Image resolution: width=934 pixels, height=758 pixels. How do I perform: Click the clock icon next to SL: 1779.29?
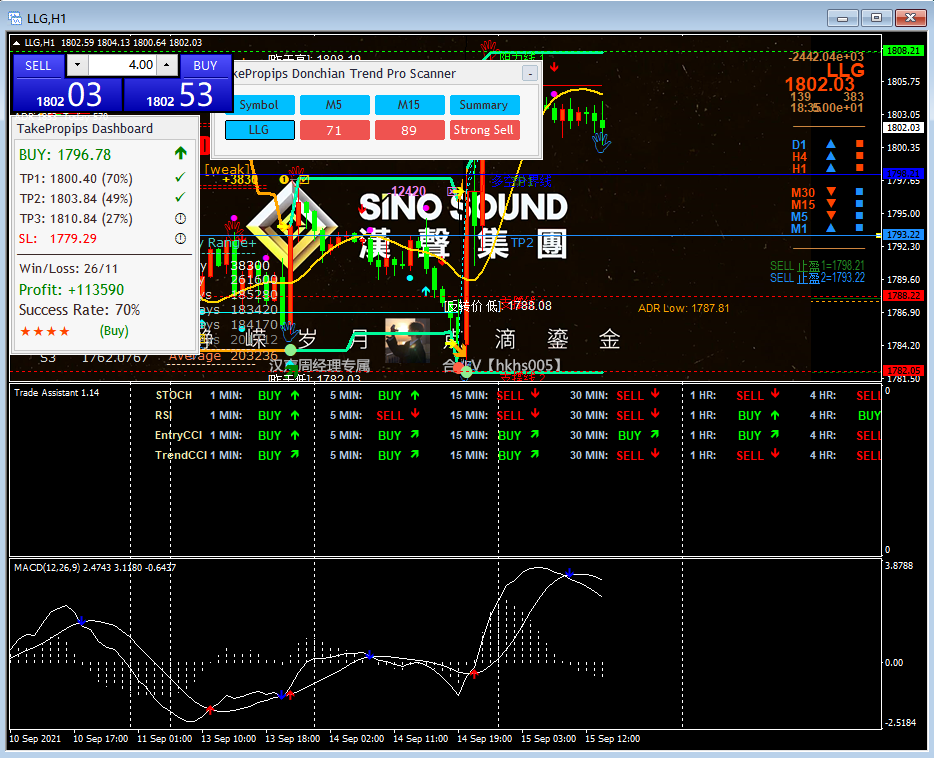(x=180, y=239)
